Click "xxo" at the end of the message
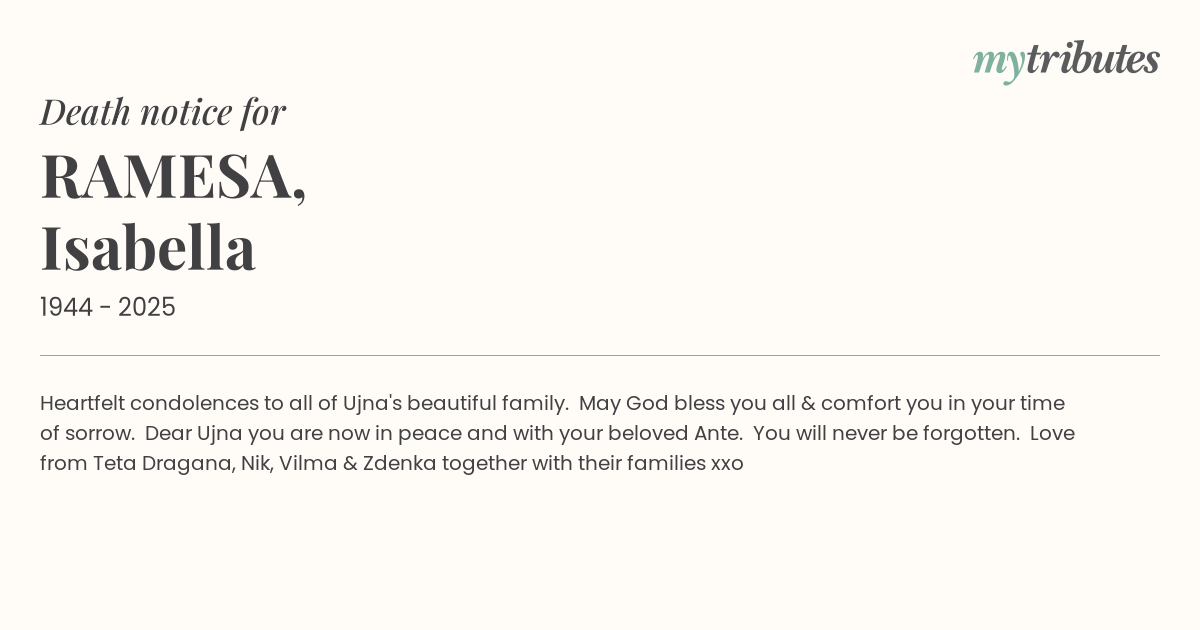Screen dimensions: 1200x630 (727, 464)
